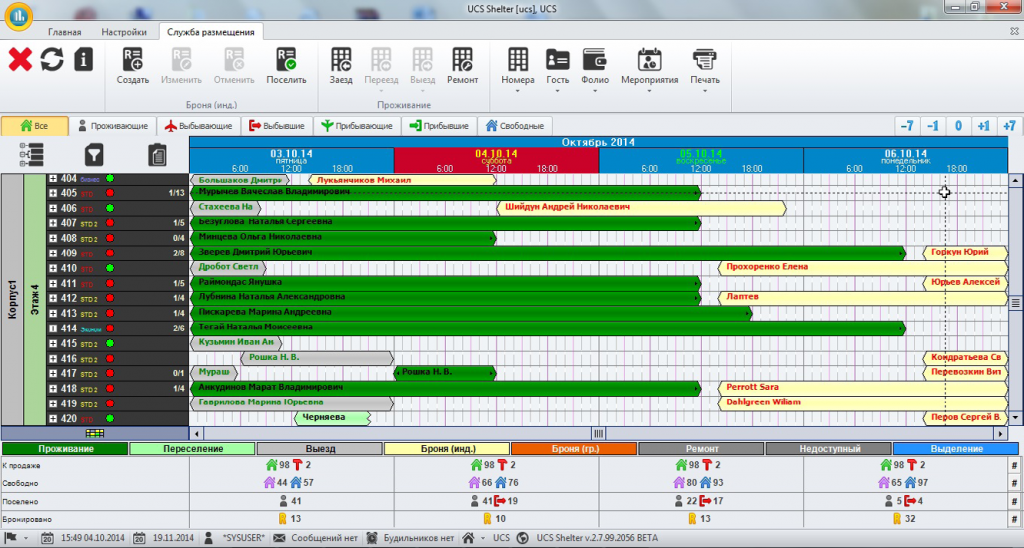
Task: Switch to the Главная tab
Action: point(65,32)
